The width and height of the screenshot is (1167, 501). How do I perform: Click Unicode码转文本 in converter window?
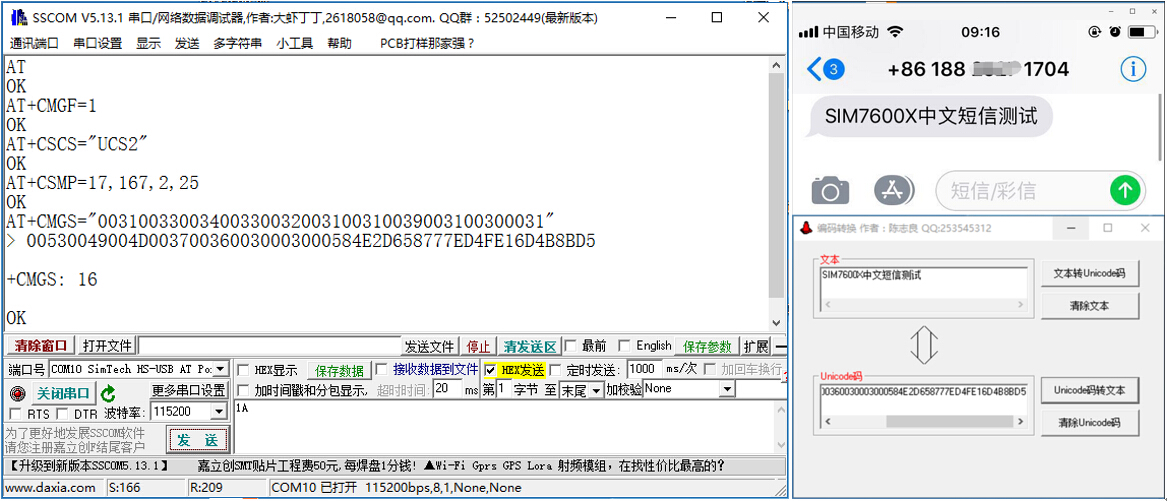tap(1090, 390)
